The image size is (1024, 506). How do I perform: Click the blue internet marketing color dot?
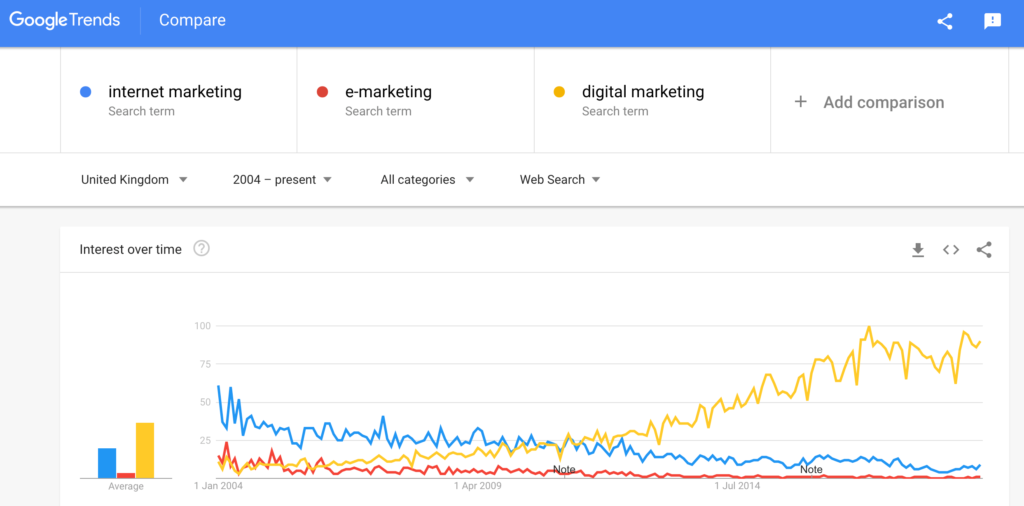coord(85,92)
